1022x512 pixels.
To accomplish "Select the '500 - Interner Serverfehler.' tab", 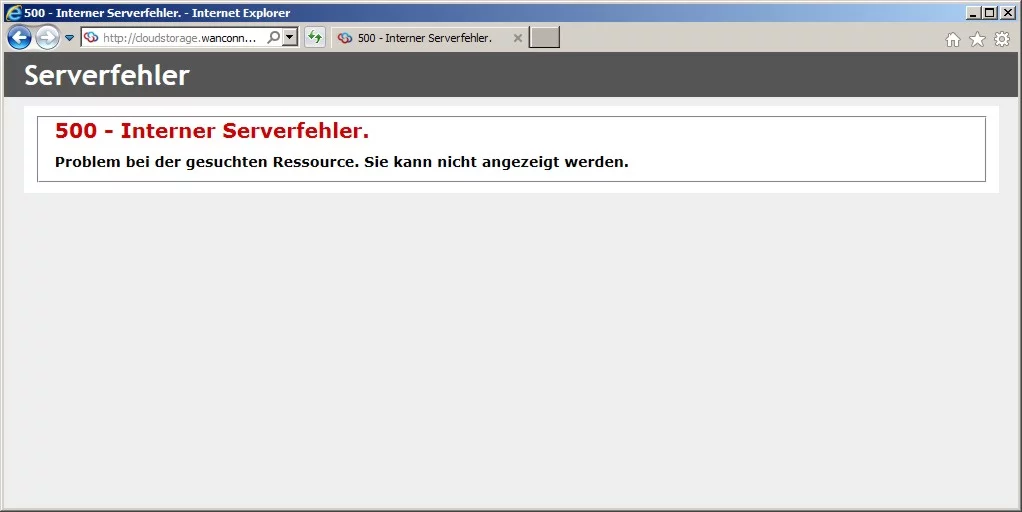I will click(x=430, y=38).
